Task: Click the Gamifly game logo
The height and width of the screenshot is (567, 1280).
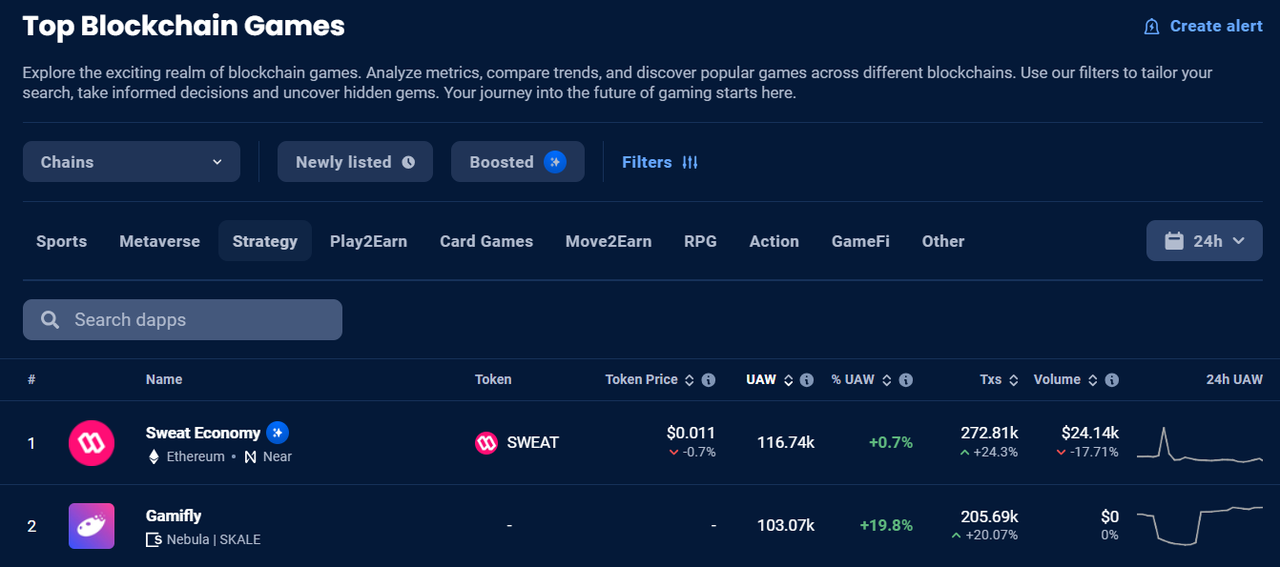Action: click(x=91, y=526)
